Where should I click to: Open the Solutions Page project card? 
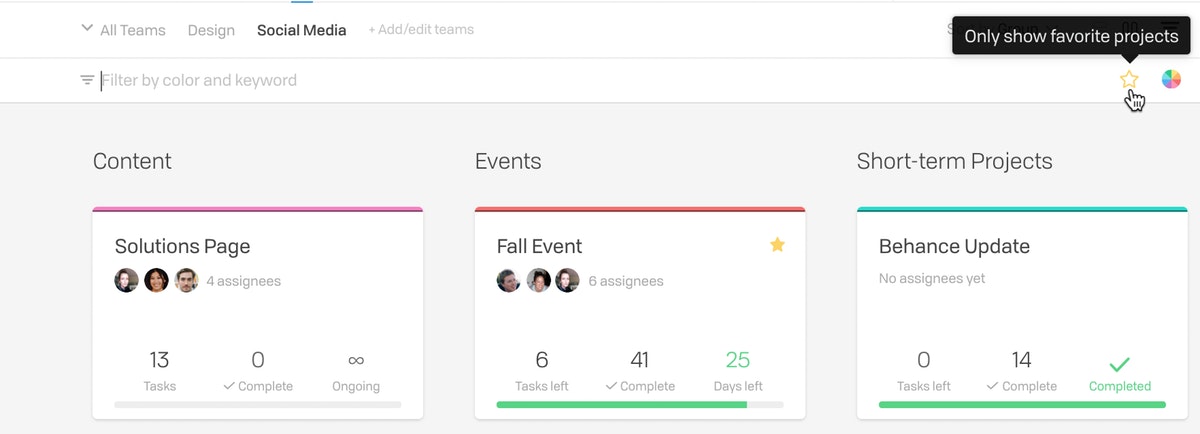coord(182,246)
